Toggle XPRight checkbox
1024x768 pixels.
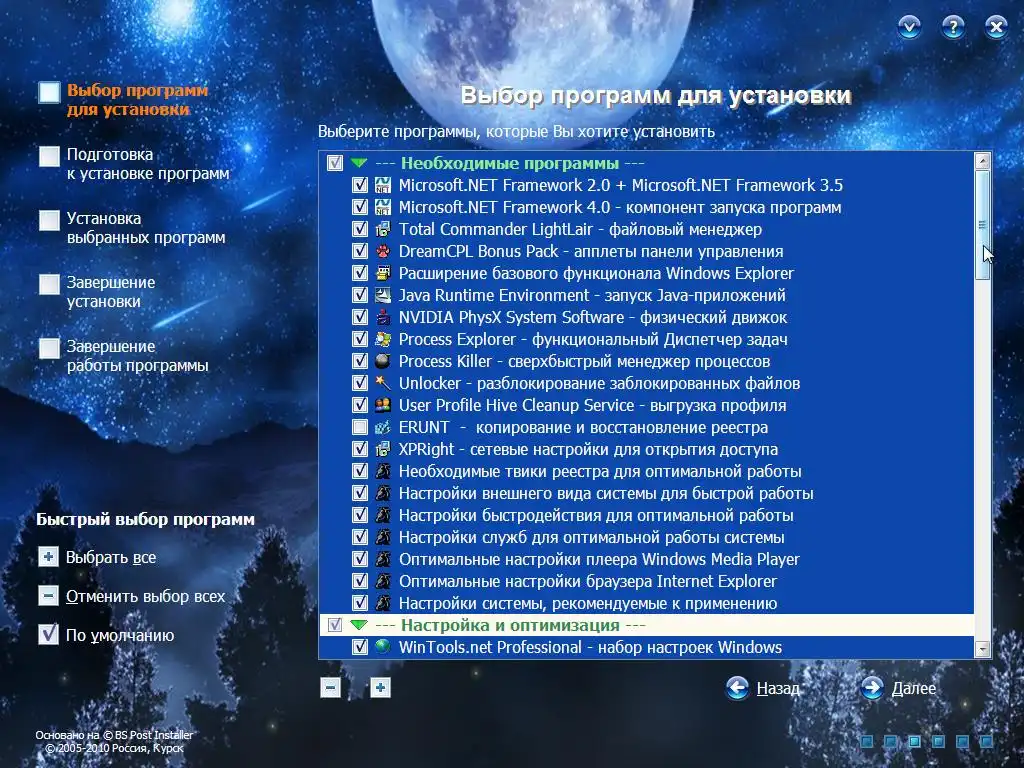(360, 449)
